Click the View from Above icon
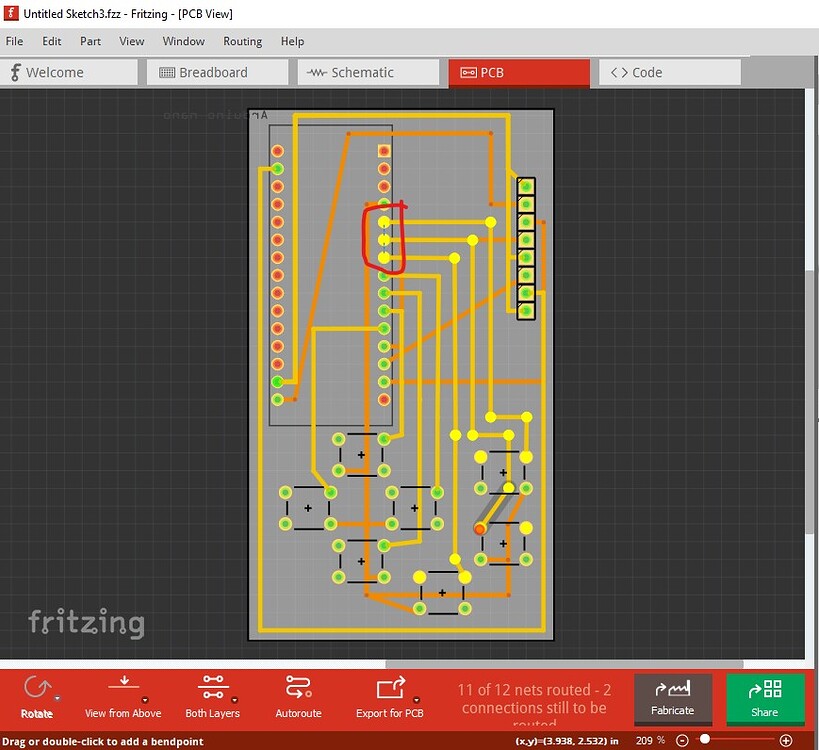819x750 pixels. click(x=124, y=684)
